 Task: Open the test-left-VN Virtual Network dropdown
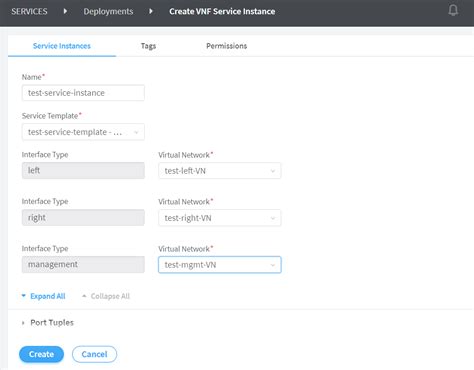220,171
